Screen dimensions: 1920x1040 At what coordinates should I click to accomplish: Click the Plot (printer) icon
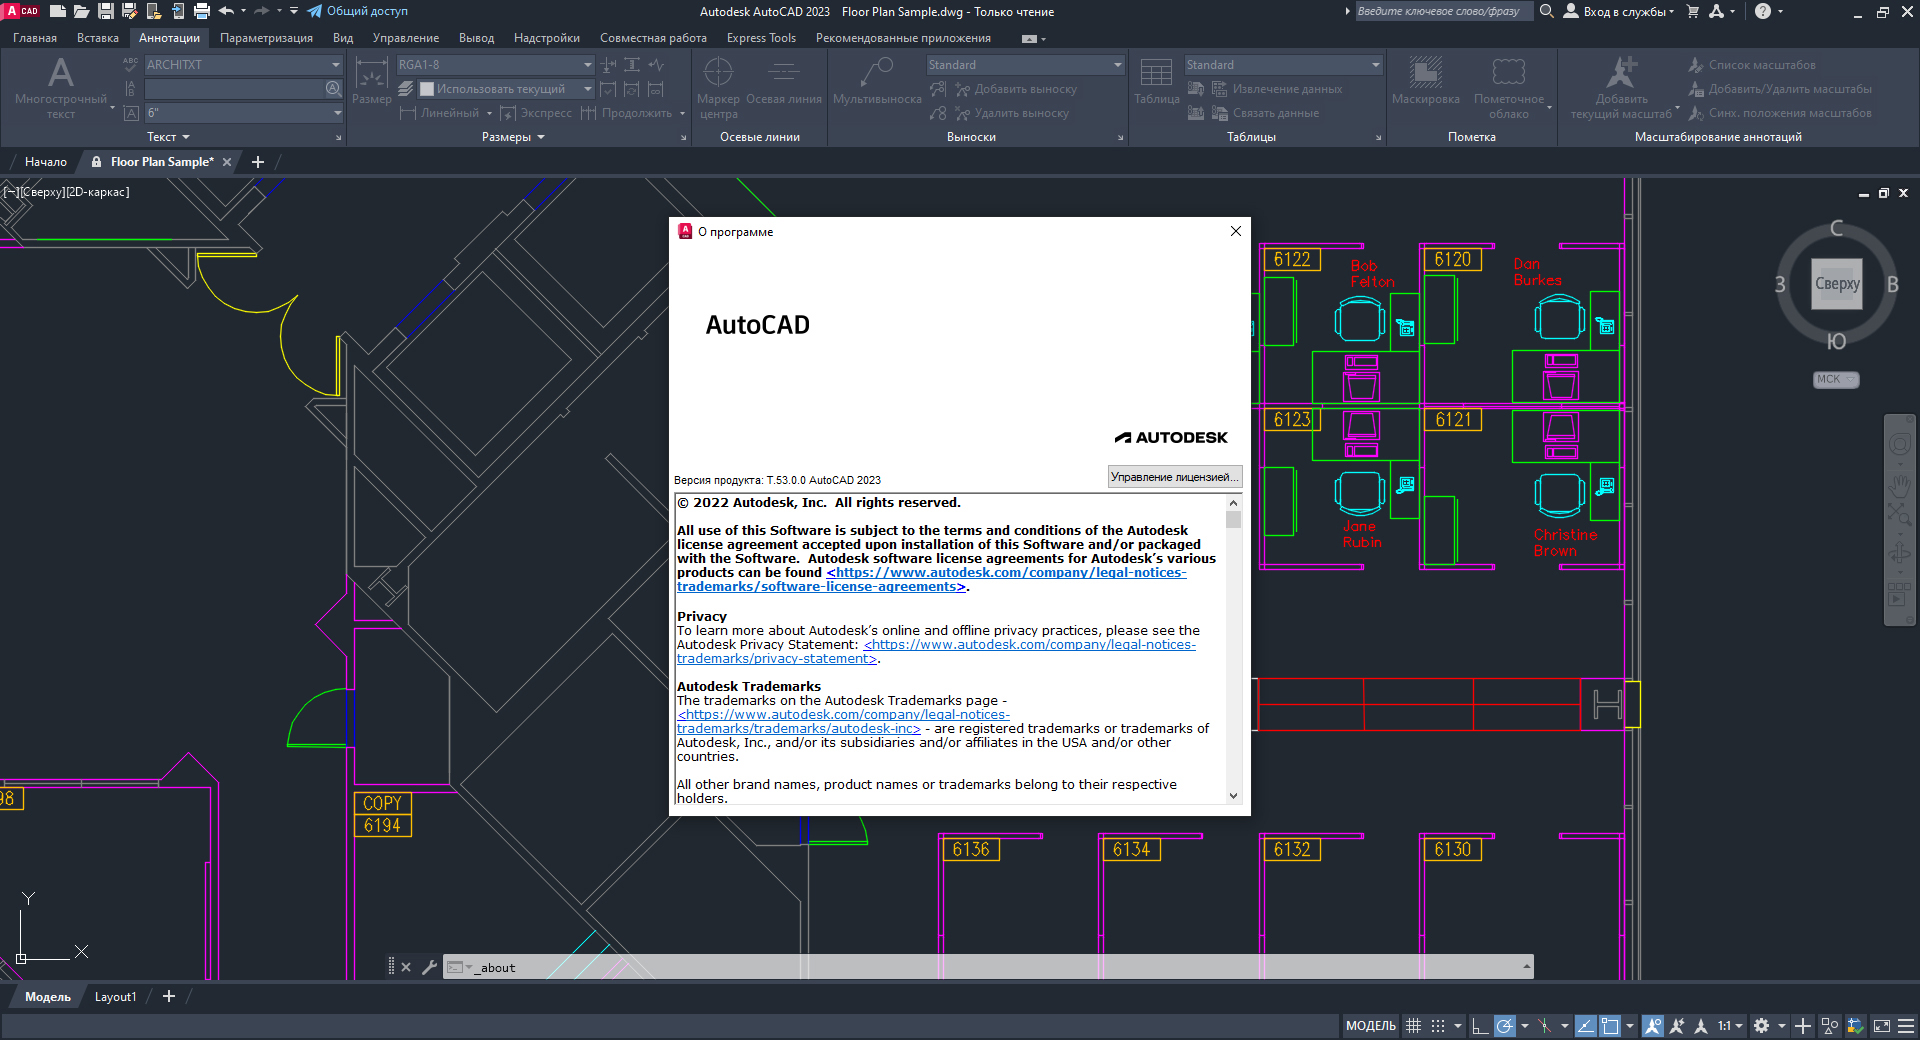coord(202,12)
